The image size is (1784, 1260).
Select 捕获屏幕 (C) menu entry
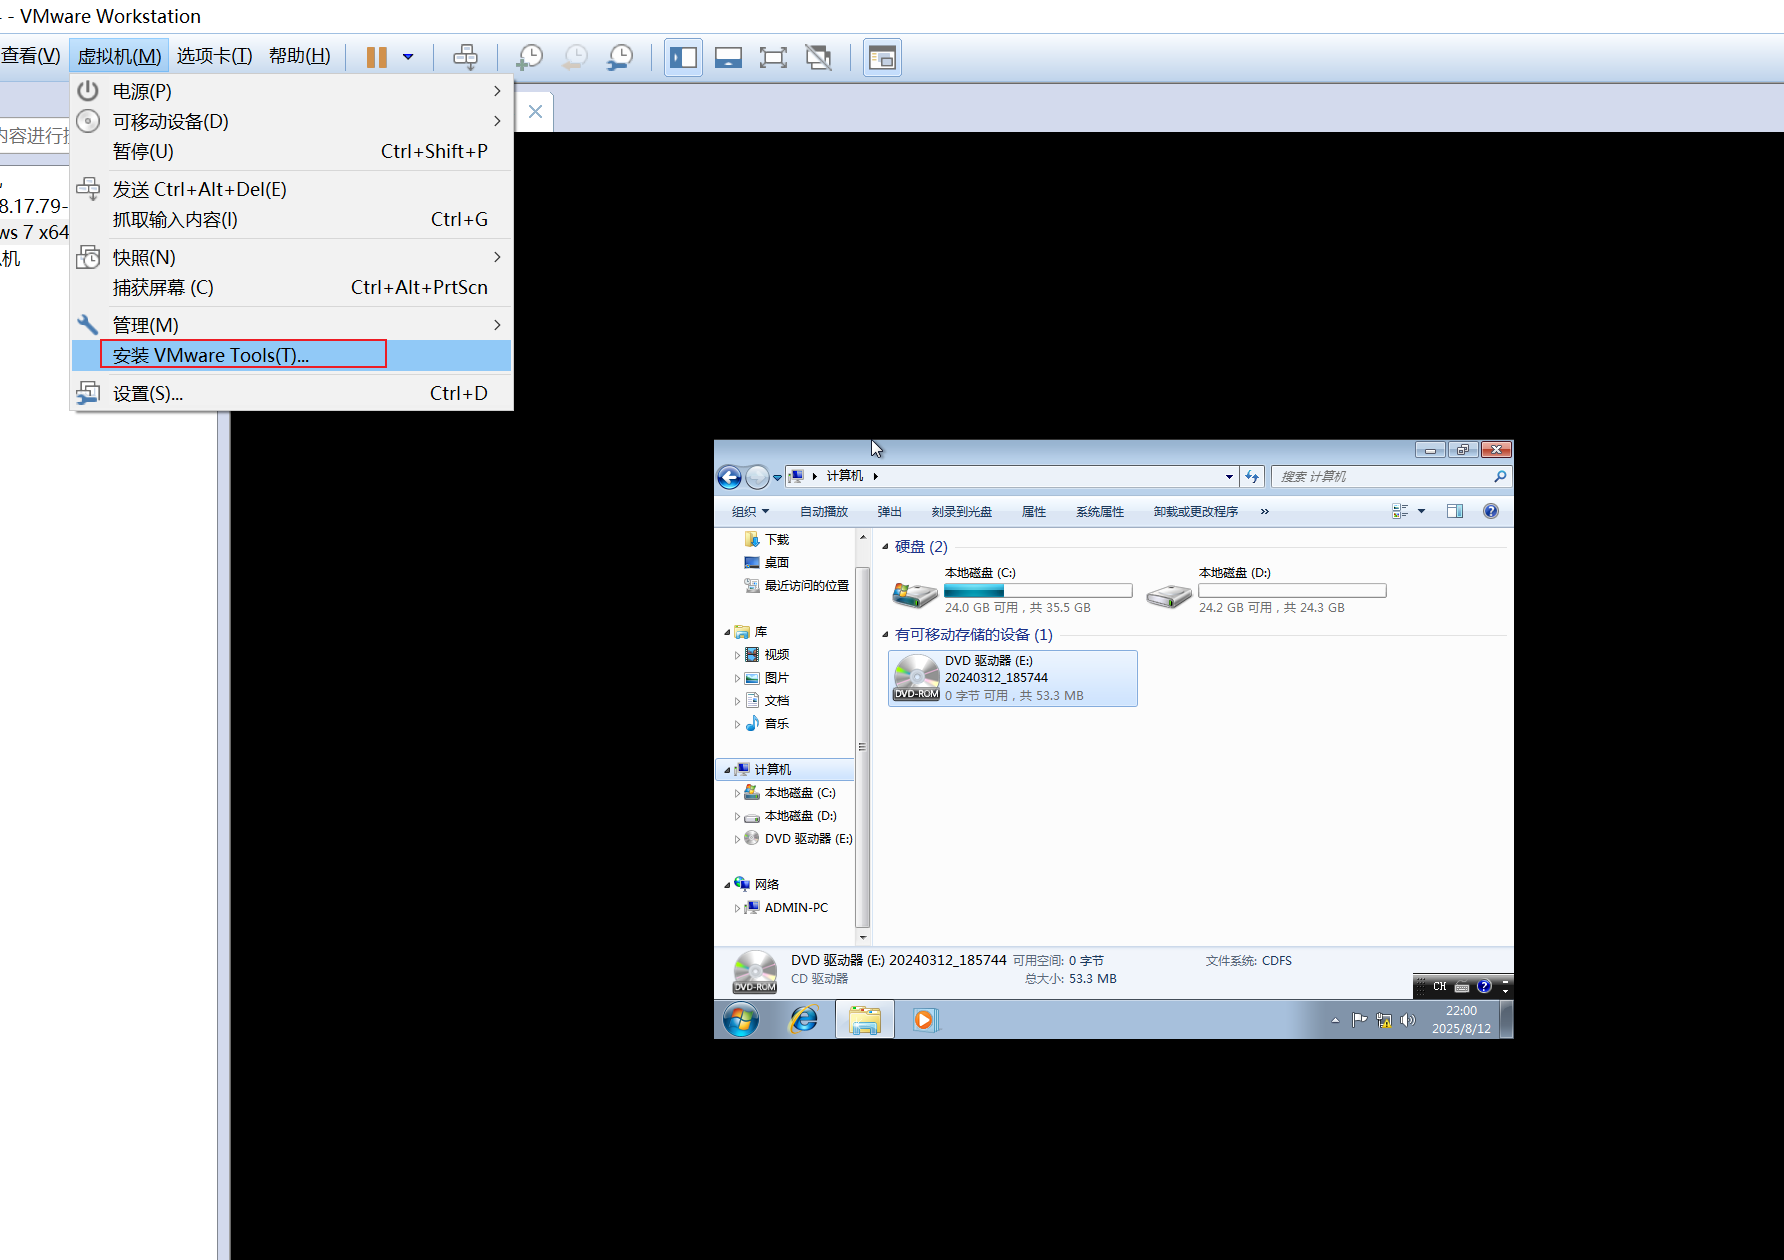pos(291,287)
